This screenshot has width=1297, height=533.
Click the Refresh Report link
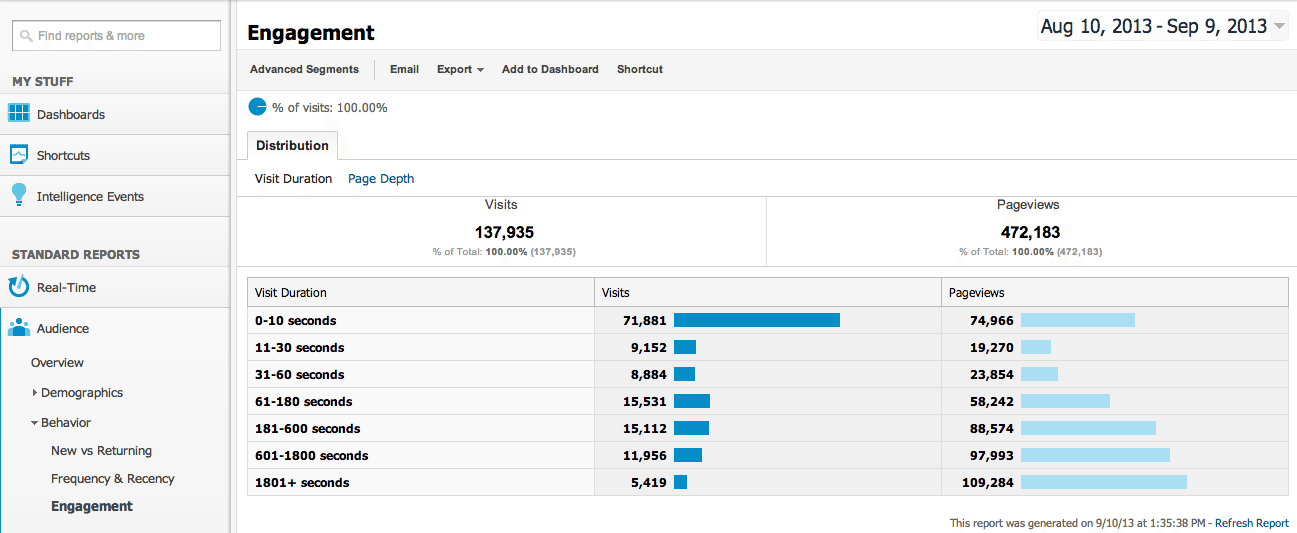pyautogui.click(x=1251, y=523)
